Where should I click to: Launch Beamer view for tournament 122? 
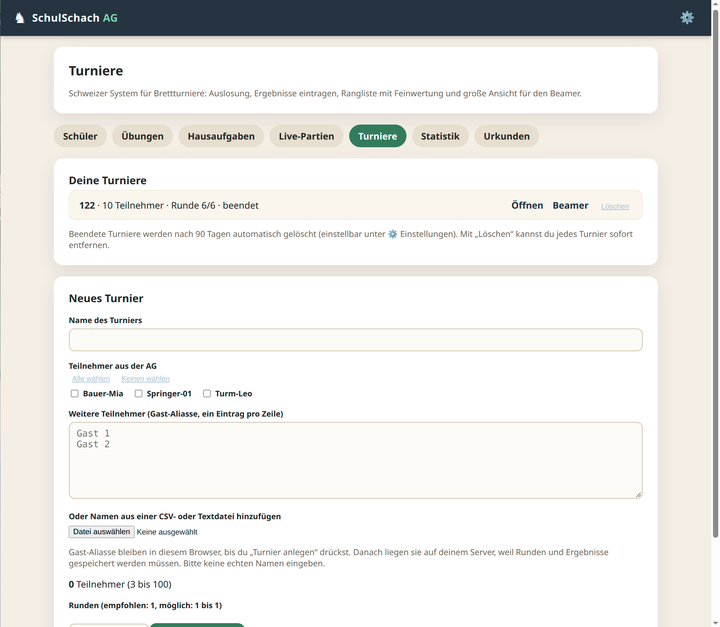pyautogui.click(x=570, y=205)
